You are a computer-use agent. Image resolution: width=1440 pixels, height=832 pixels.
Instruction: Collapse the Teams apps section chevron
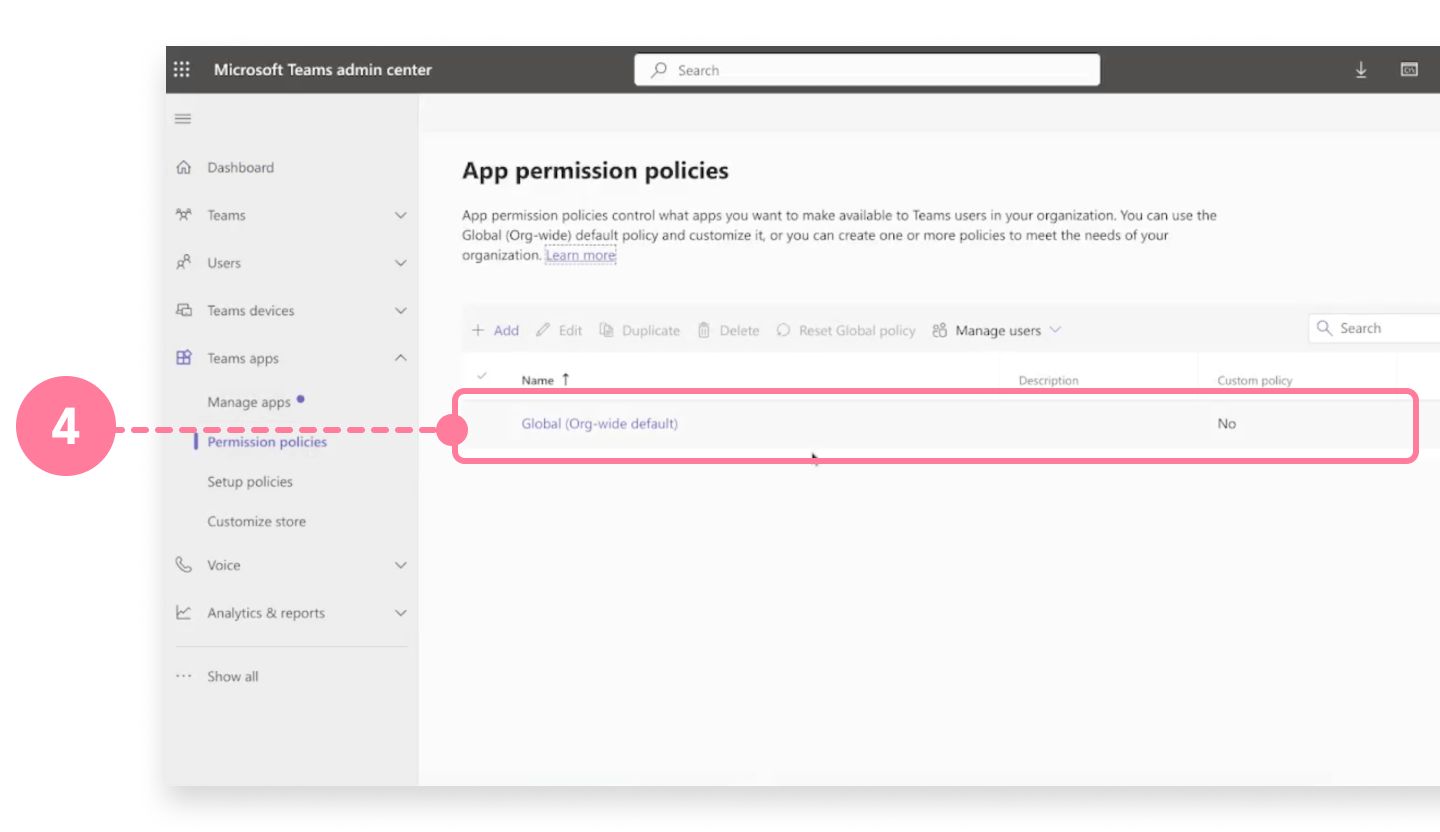401,358
